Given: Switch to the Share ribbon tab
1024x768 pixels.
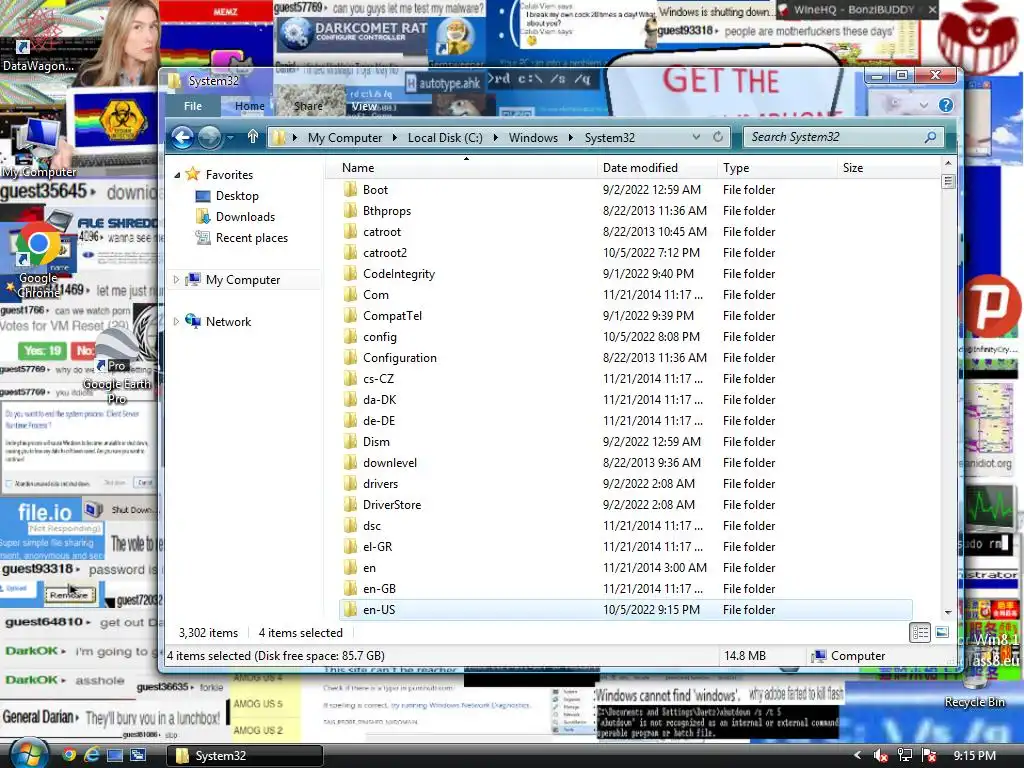Looking at the screenshot, I should pos(308,106).
